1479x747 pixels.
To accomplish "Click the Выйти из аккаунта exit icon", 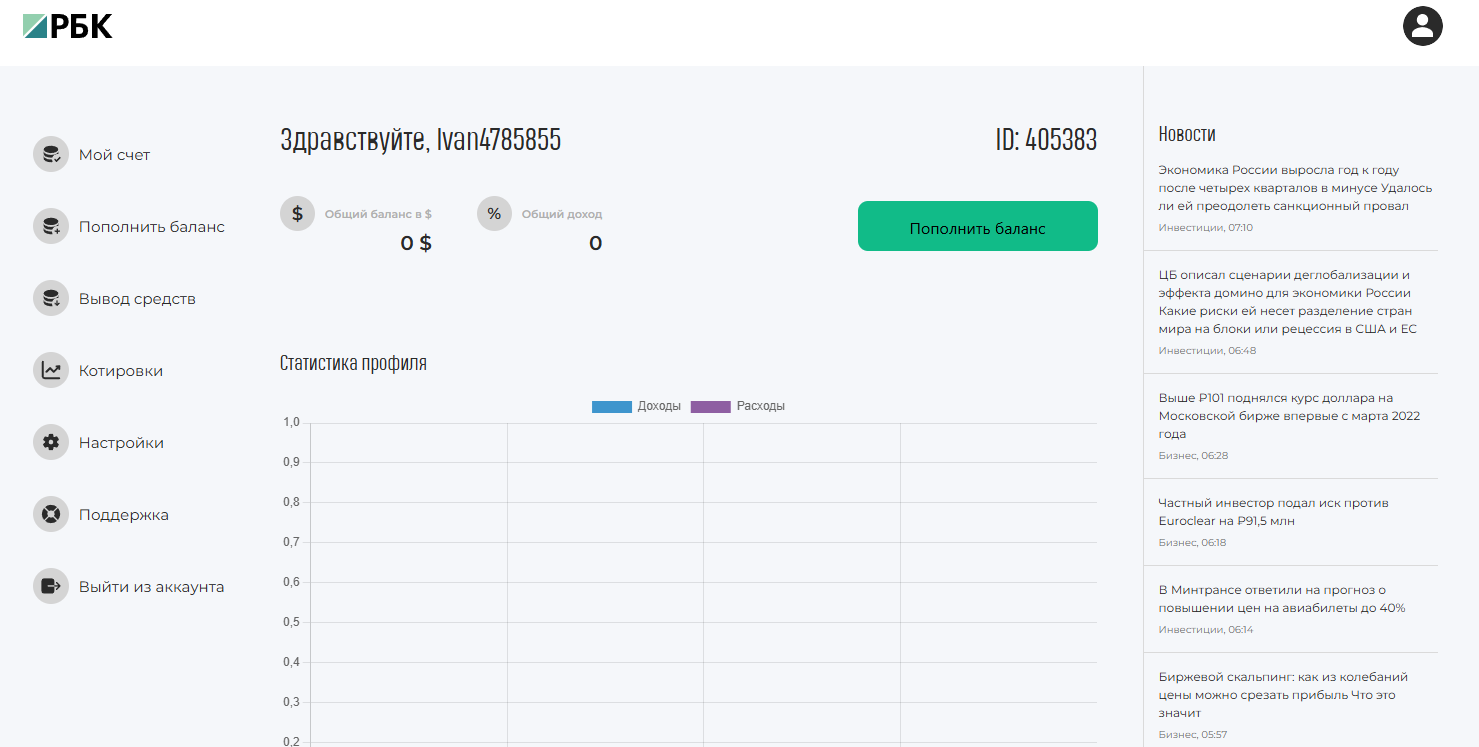I will [51, 587].
